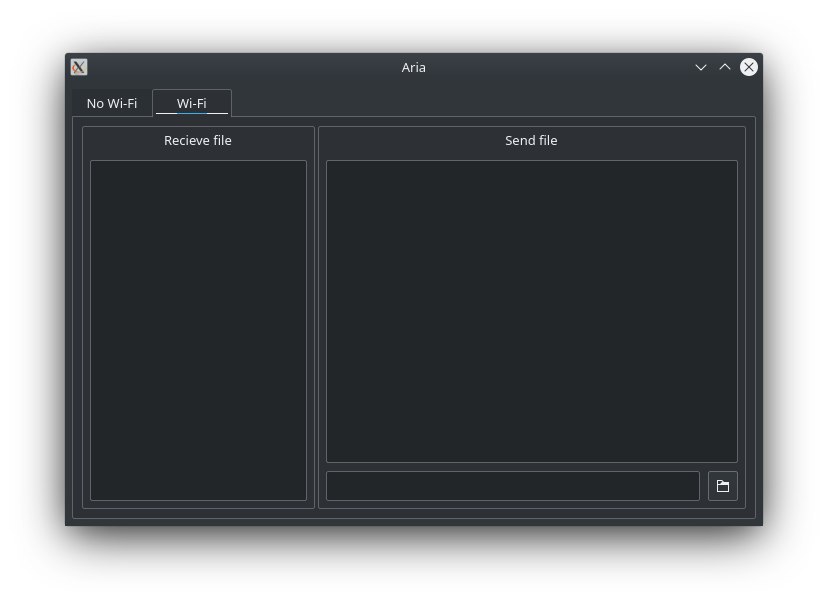This screenshot has width=828, height=603.
Task: Focus the file path input field
Action: point(513,486)
